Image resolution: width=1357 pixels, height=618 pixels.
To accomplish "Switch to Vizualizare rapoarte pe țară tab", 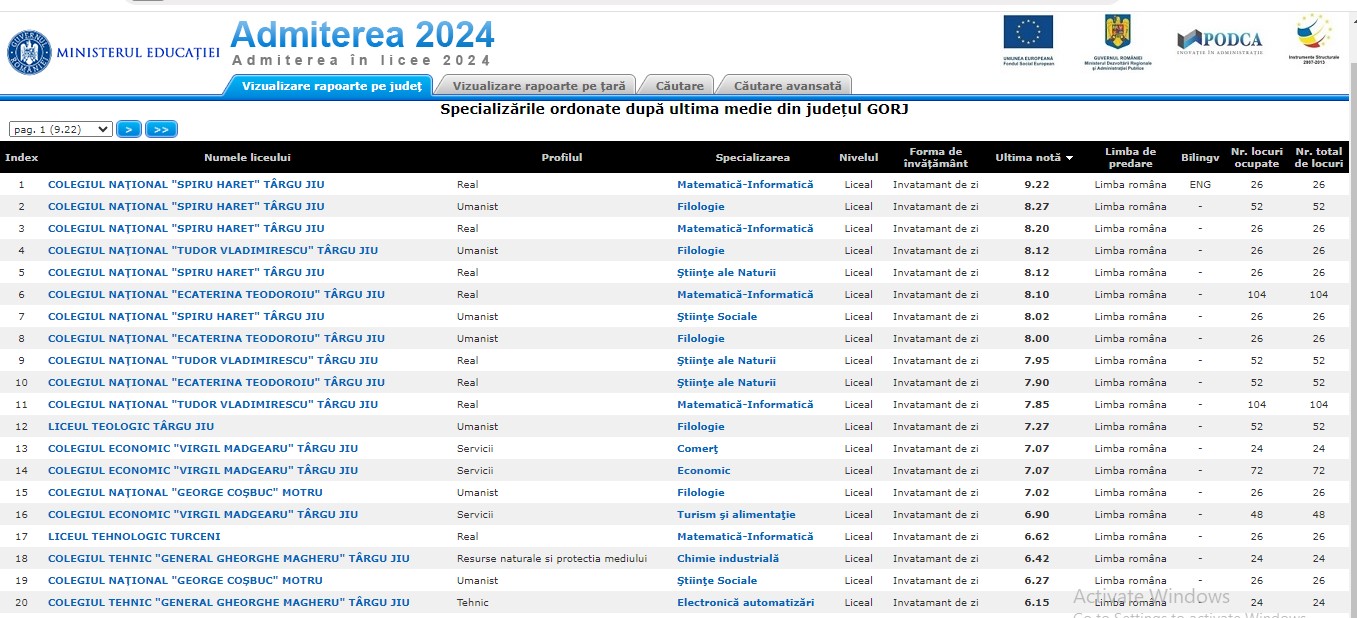I will [x=538, y=86].
